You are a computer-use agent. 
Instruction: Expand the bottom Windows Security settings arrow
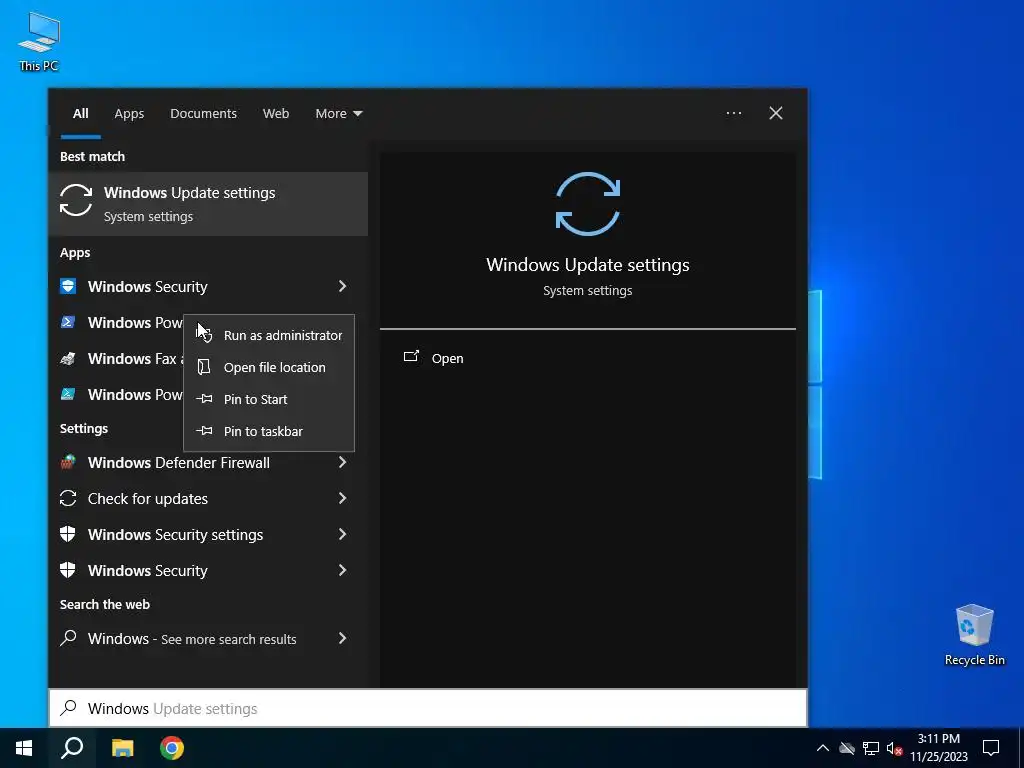342,570
